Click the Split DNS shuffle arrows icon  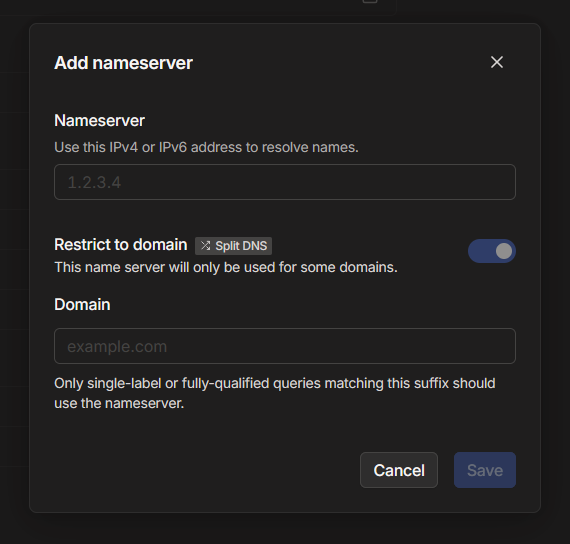click(x=205, y=245)
